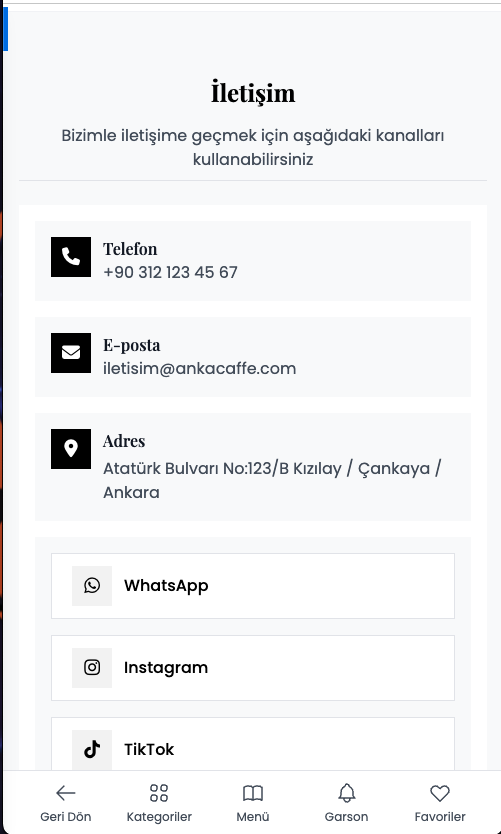Open the WhatsApp contact link

click(253, 586)
